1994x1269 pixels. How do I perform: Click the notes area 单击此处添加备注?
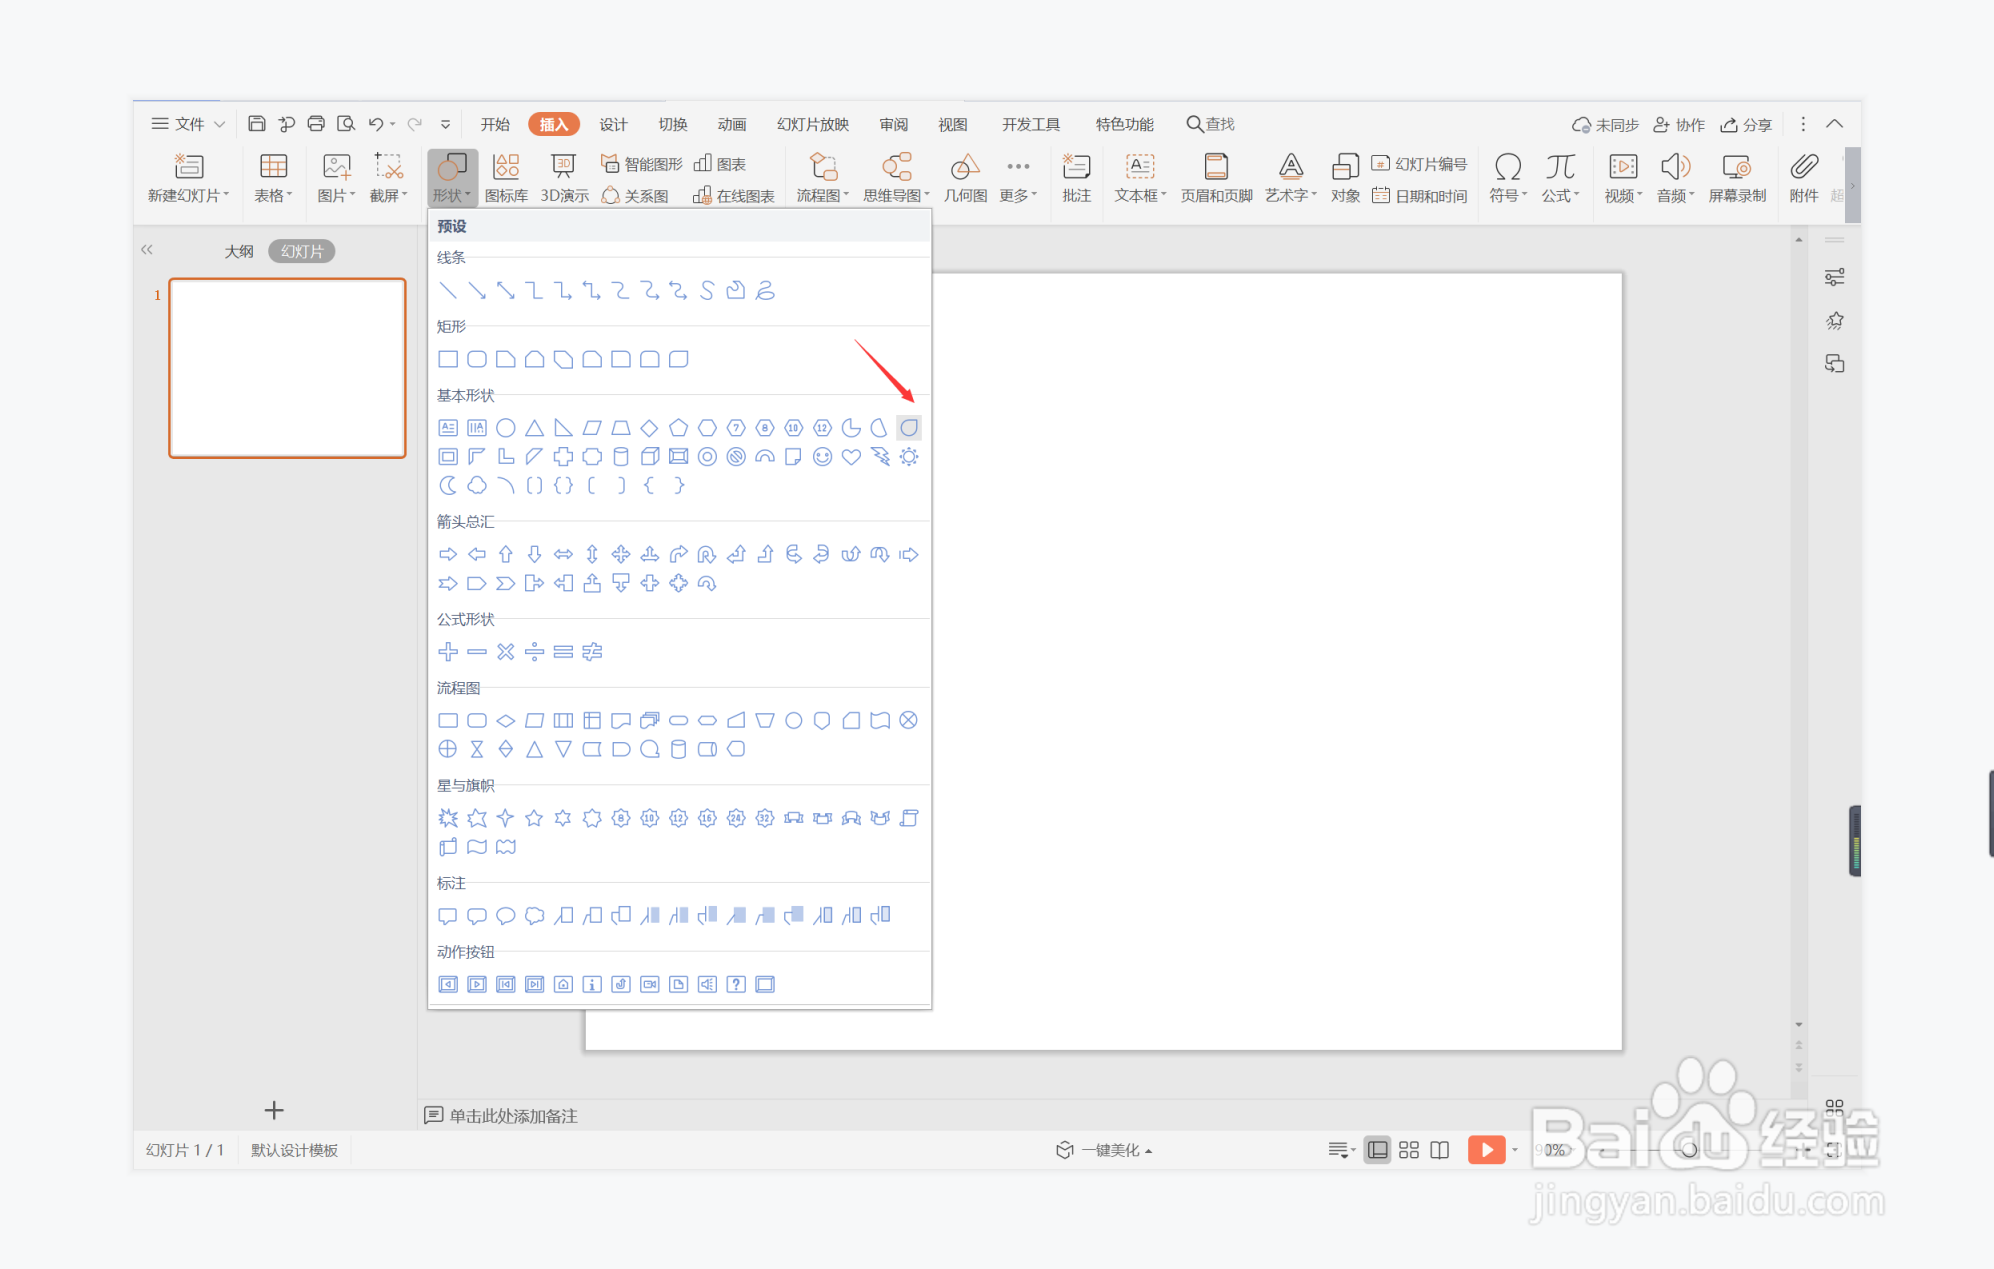tap(513, 1115)
